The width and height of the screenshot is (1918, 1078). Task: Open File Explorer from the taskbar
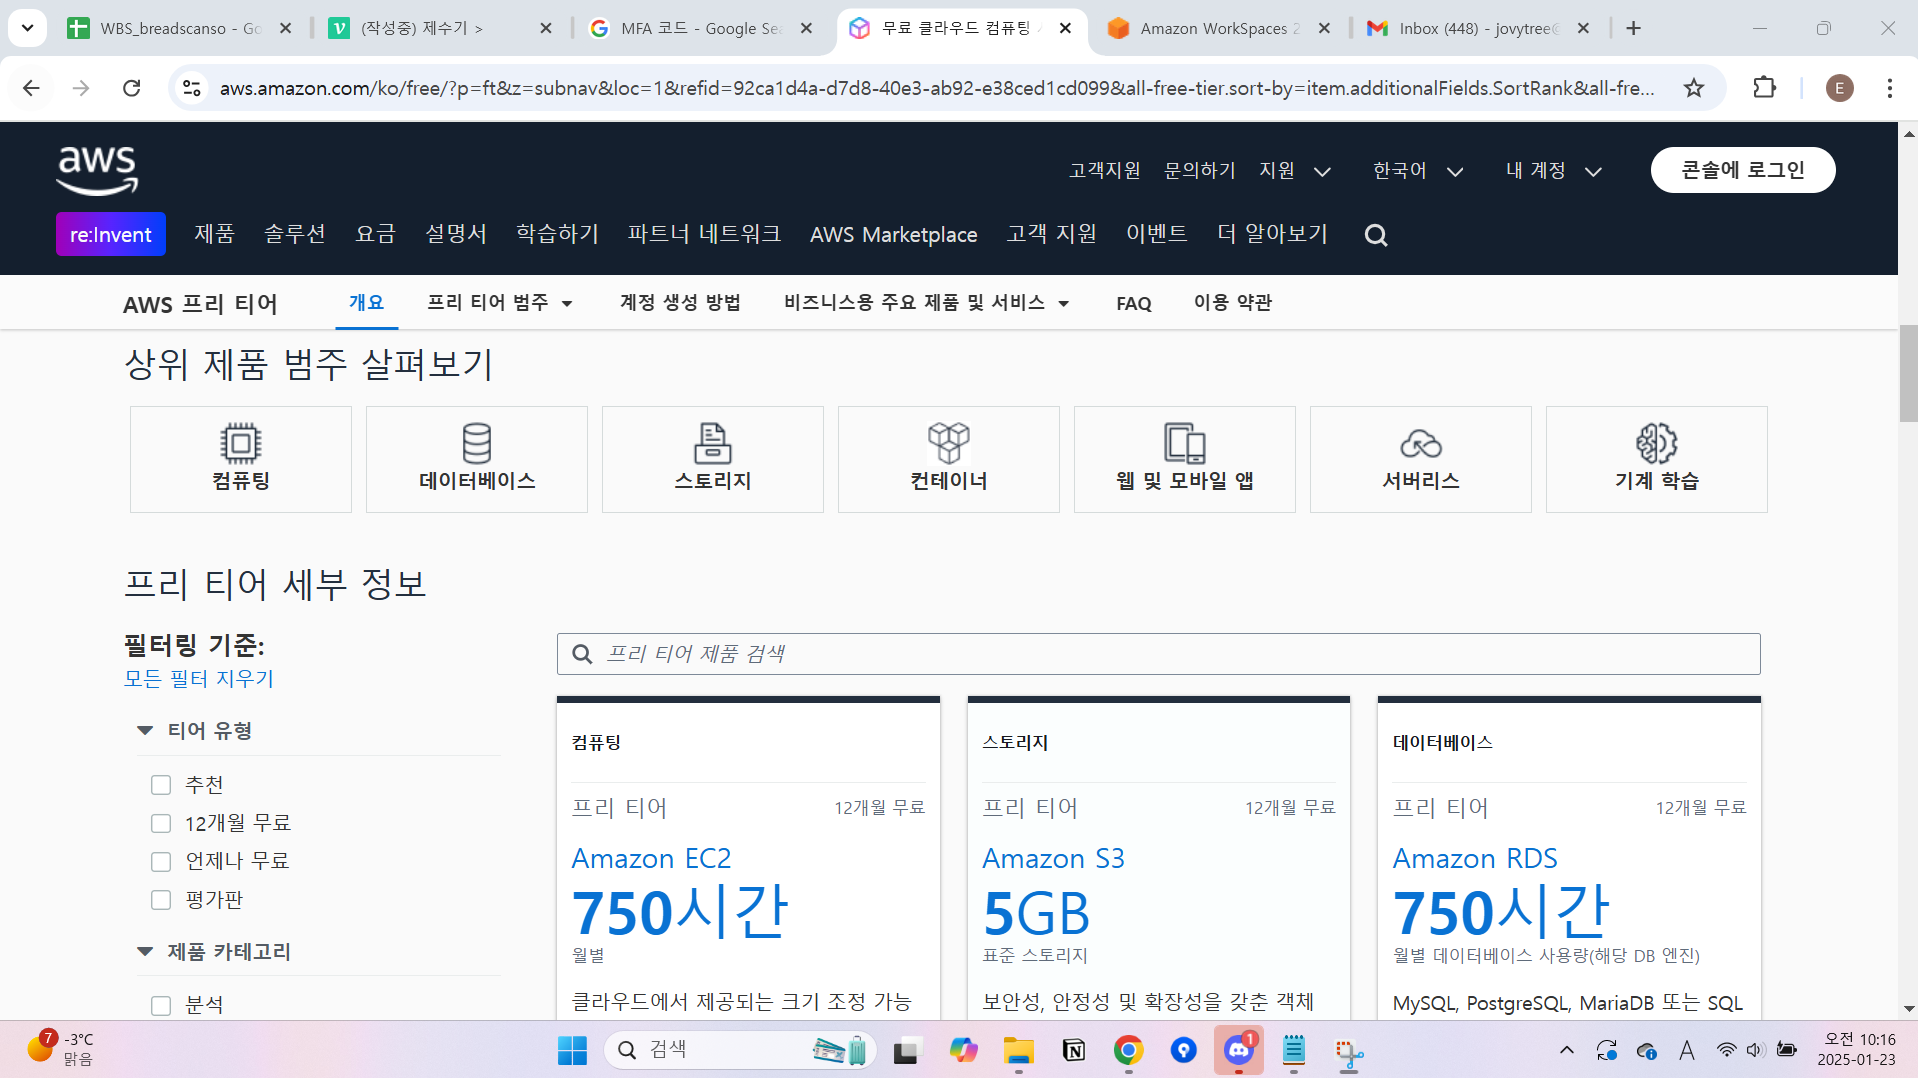click(x=1018, y=1050)
